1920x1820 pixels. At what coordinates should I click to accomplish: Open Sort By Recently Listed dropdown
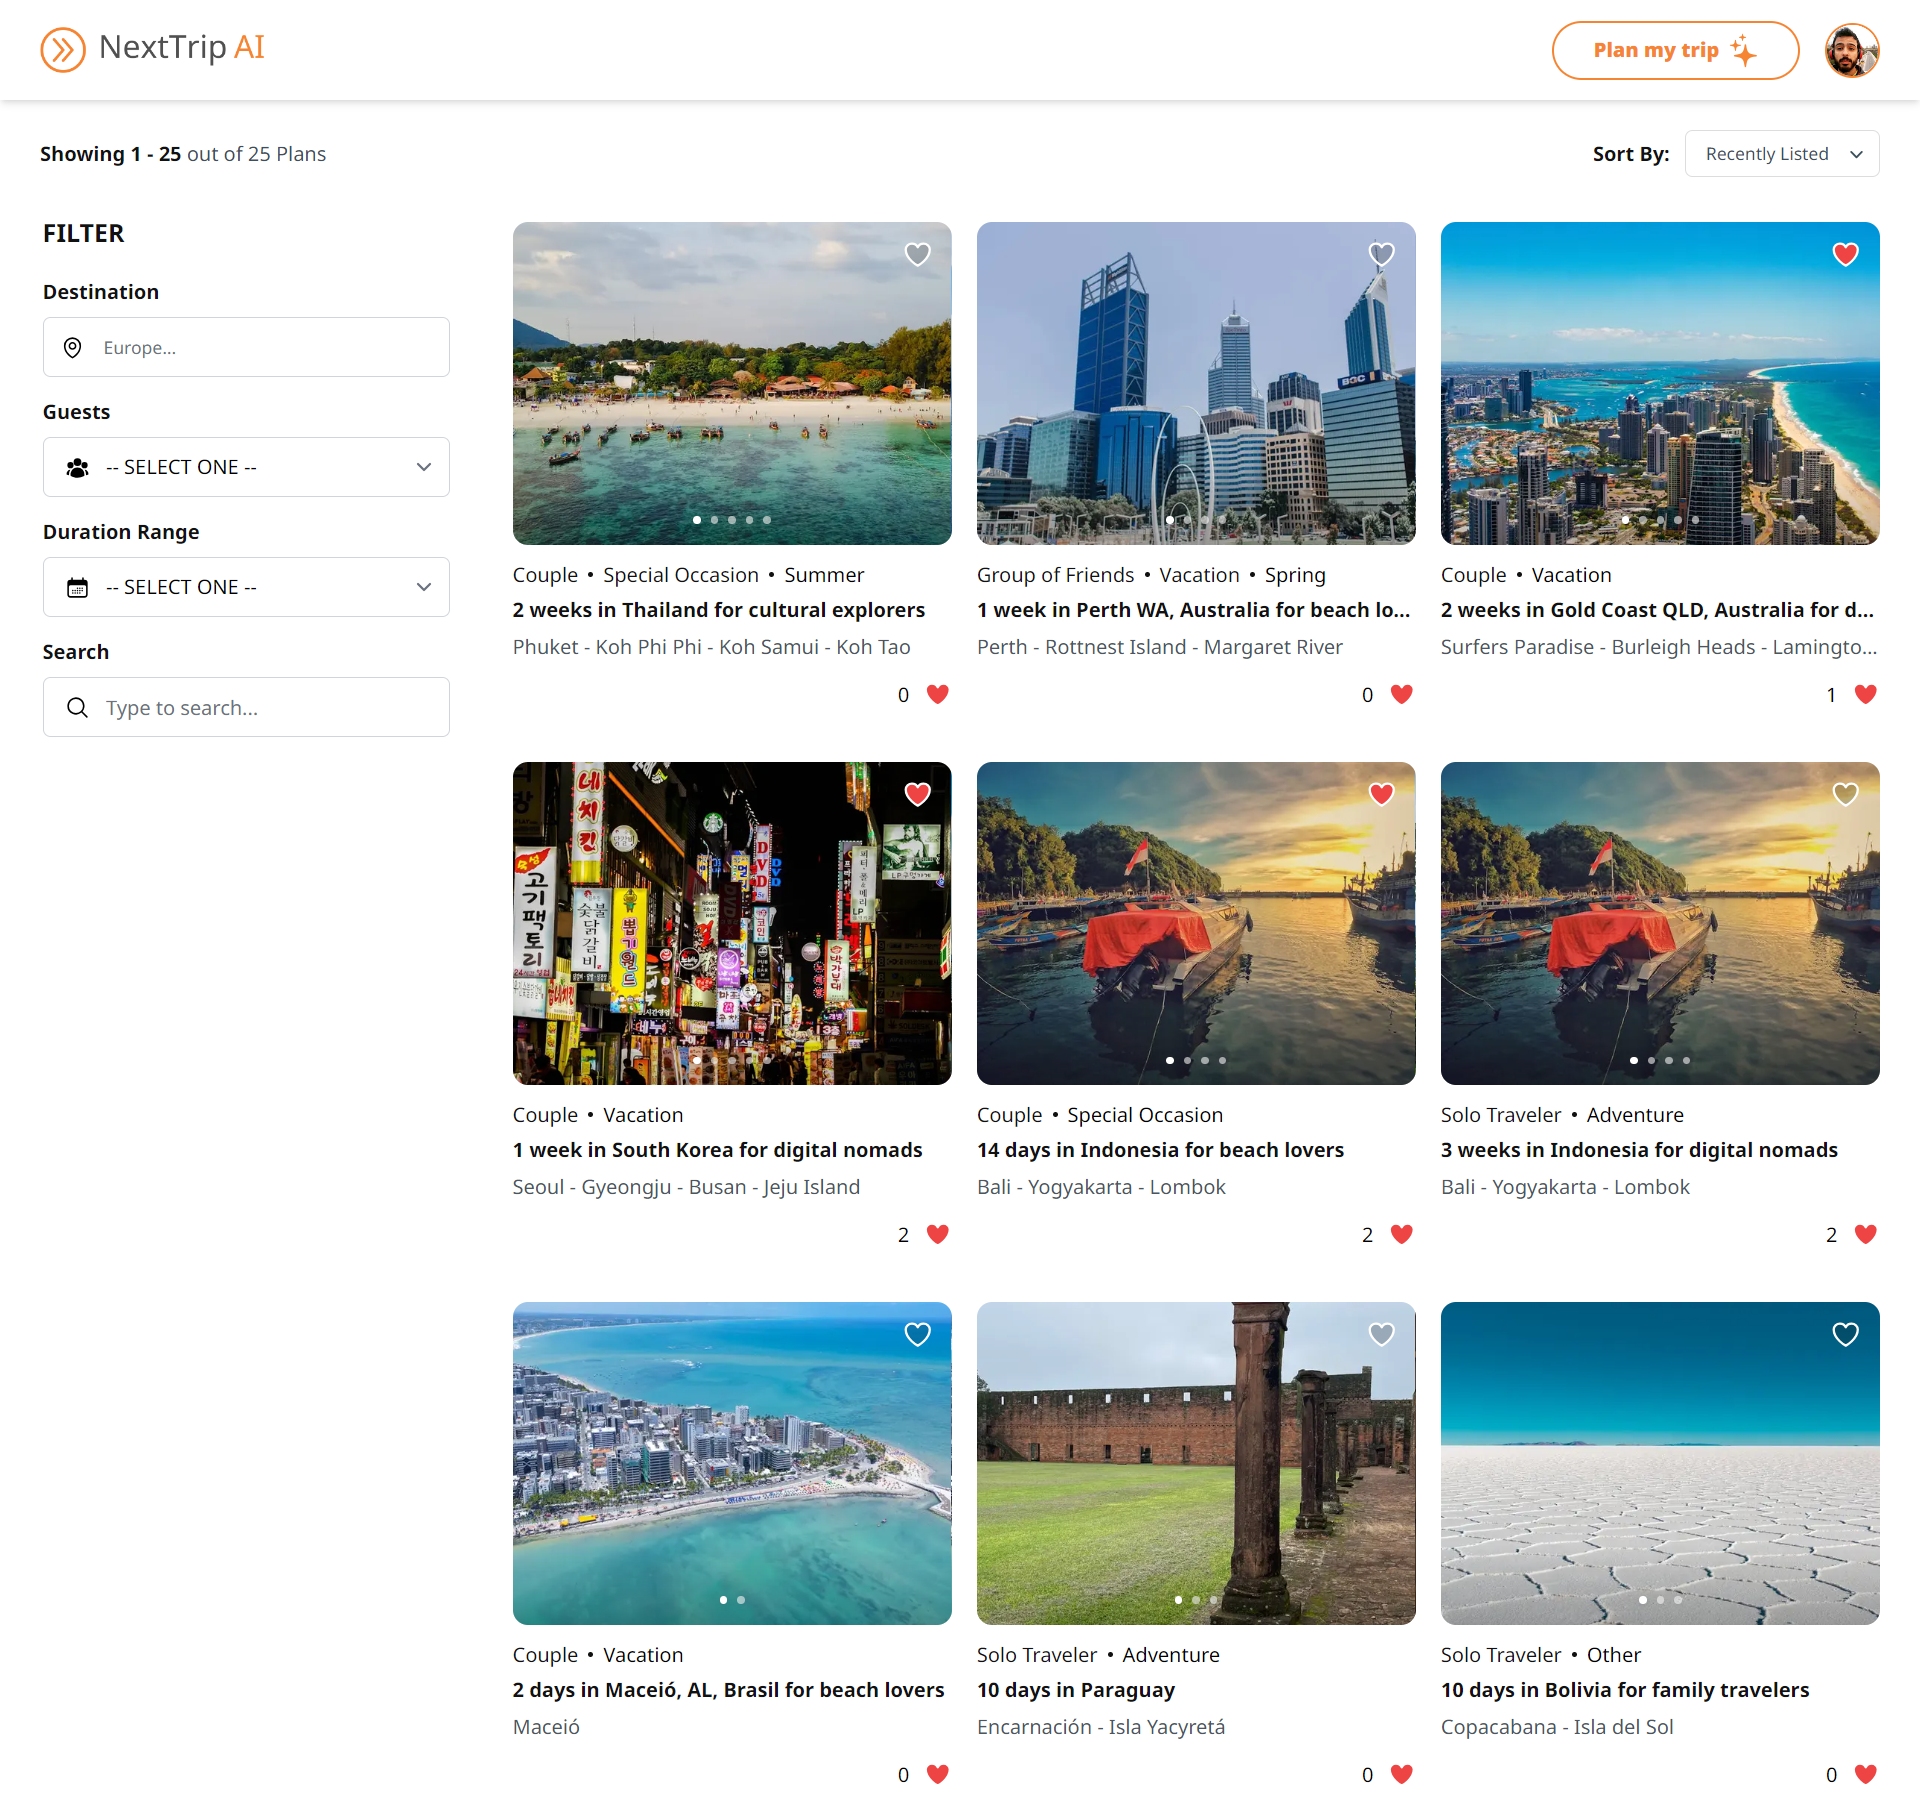1781,154
